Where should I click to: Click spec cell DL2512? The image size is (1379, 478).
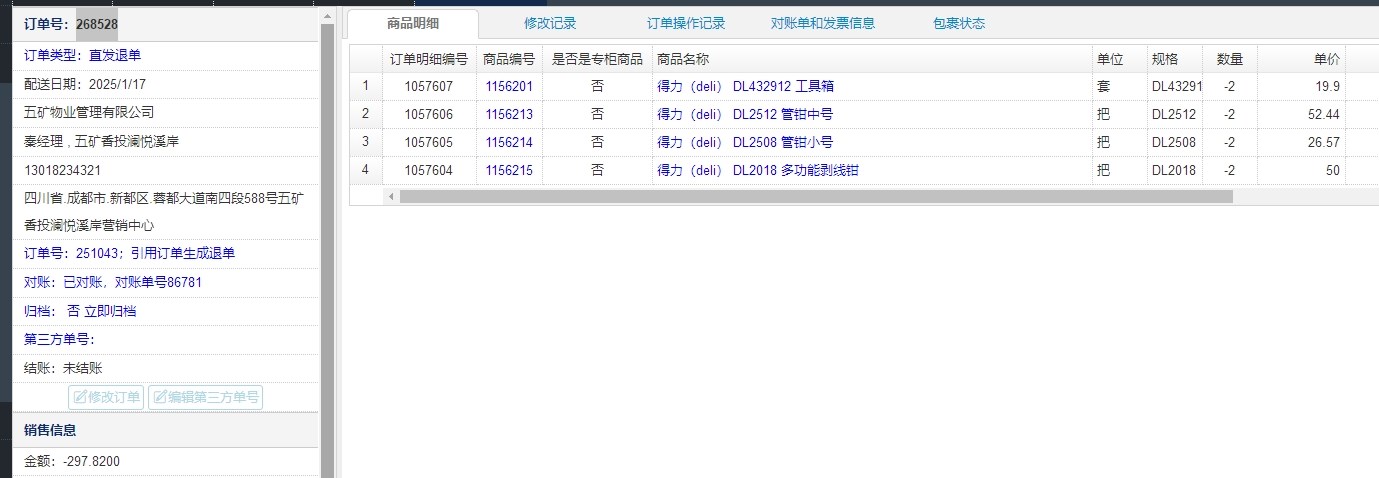1175,115
